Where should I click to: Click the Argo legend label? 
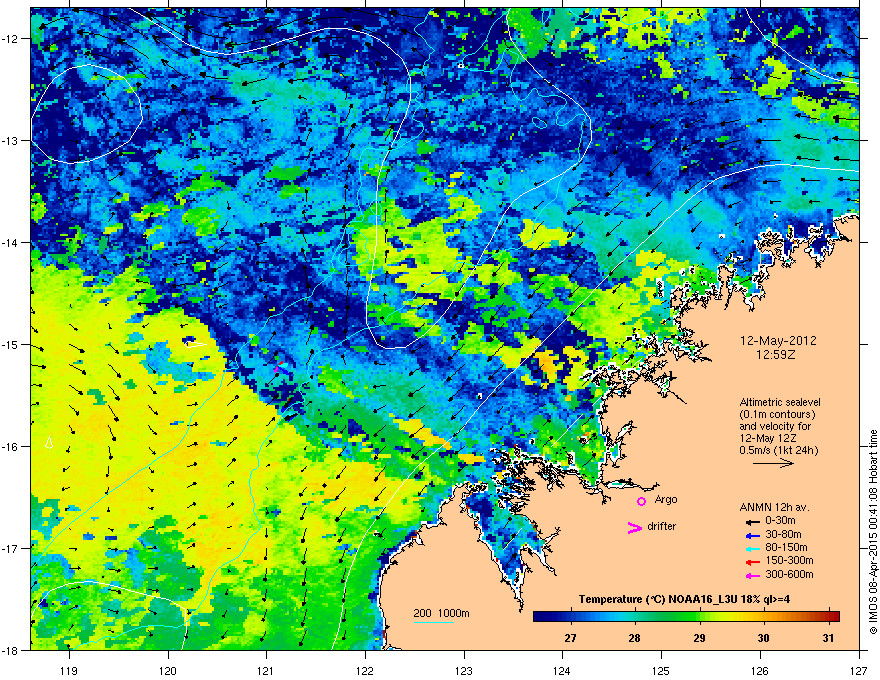(666, 500)
